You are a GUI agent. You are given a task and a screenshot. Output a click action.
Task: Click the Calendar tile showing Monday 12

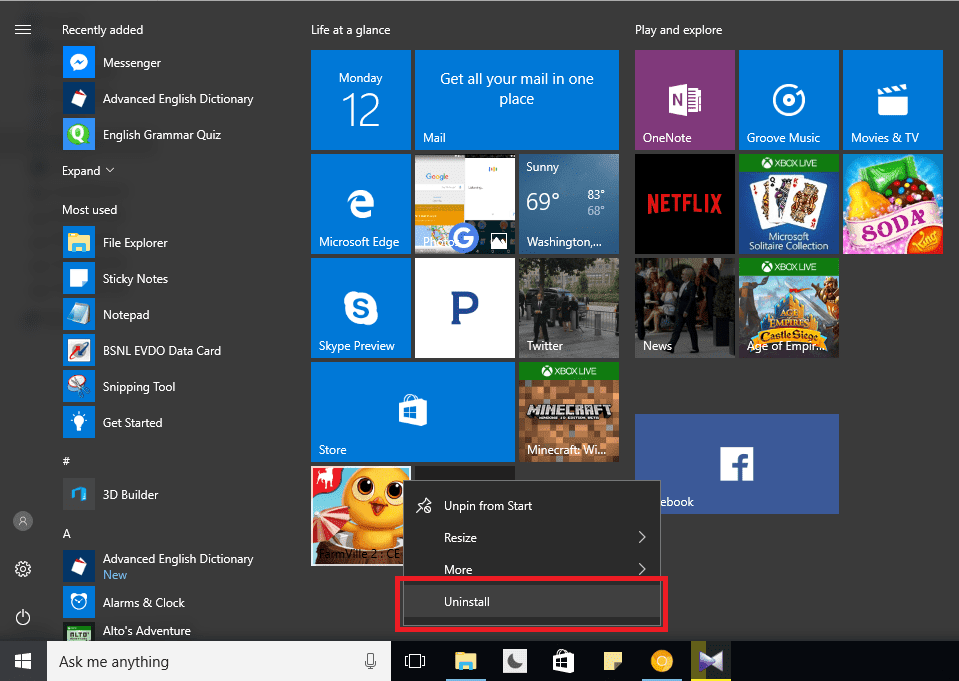[x=361, y=100]
